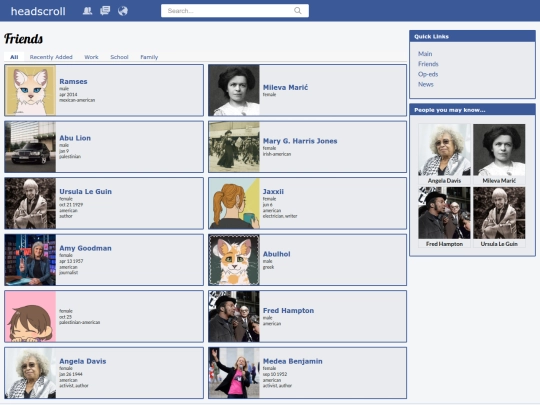The image size is (540, 405).
Task: Click Ursula Le Guin photo in friends list
Action: 30,203
